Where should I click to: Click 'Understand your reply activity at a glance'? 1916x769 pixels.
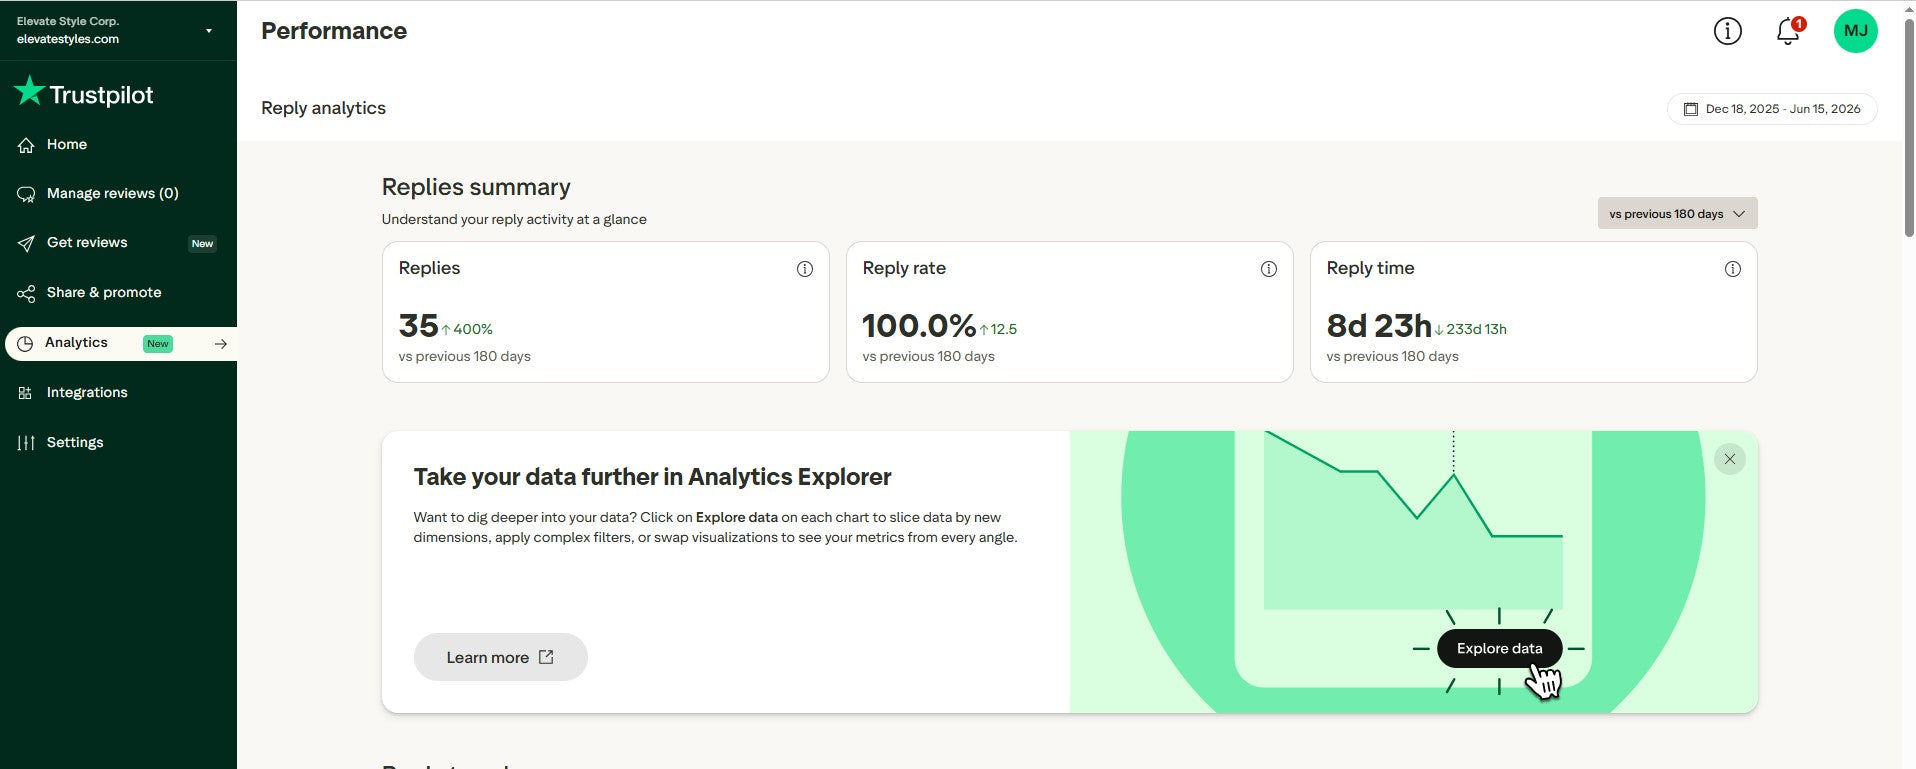pyautogui.click(x=514, y=219)
